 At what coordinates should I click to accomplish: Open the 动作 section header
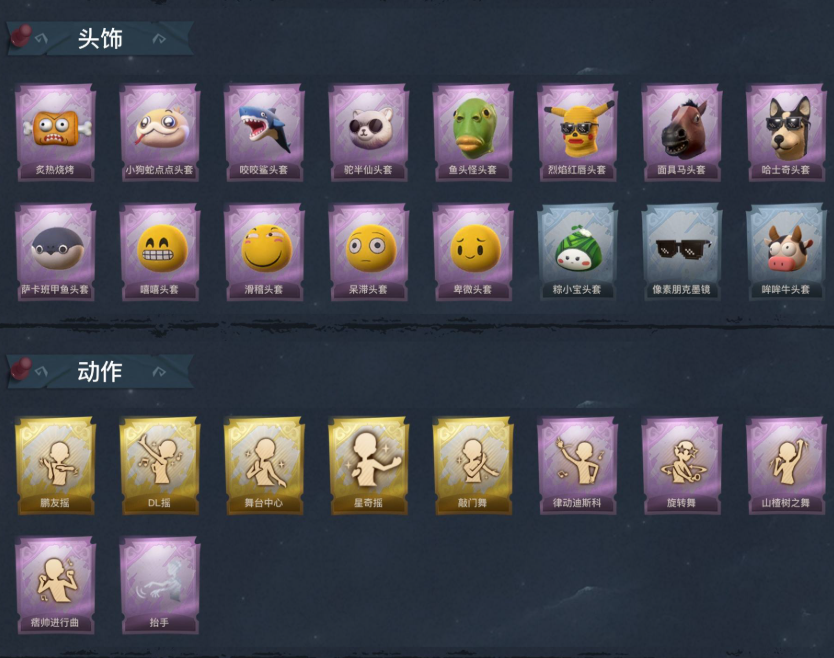coord(100,371)
